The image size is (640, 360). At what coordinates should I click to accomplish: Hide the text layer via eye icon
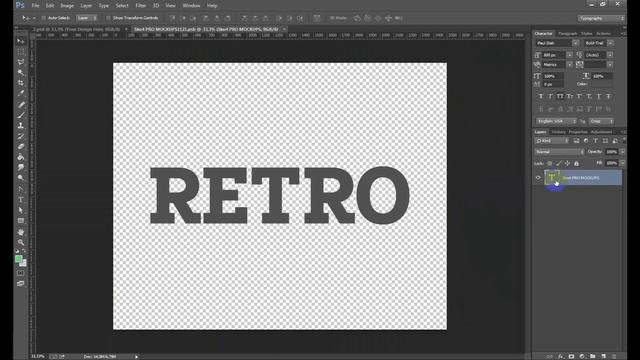(538, 178)
